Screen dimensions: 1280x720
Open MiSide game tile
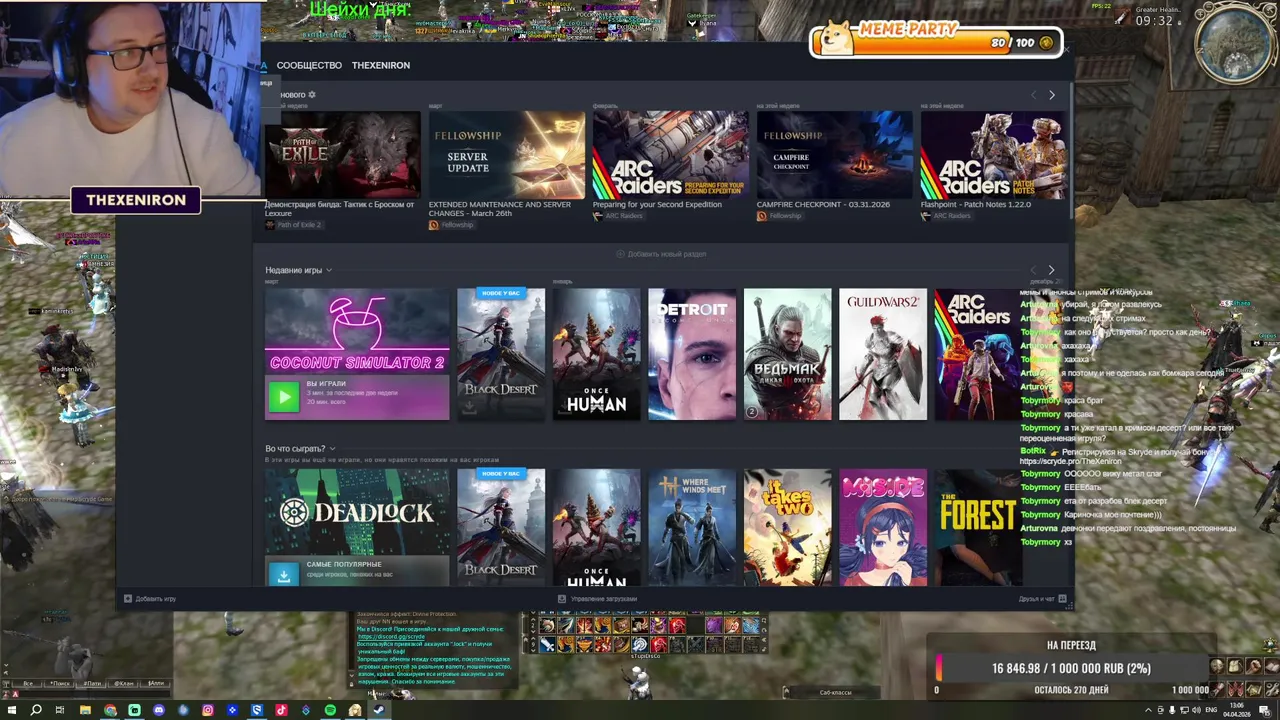click(x=883, y=527)
